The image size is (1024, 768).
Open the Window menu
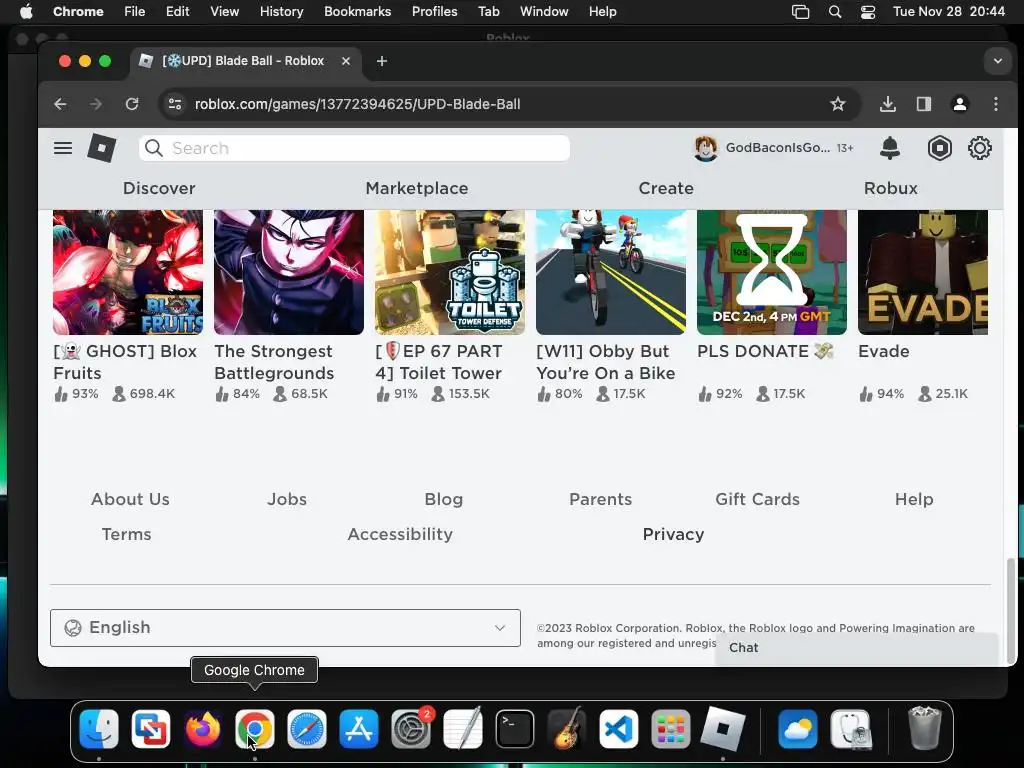tap(544, 12)
